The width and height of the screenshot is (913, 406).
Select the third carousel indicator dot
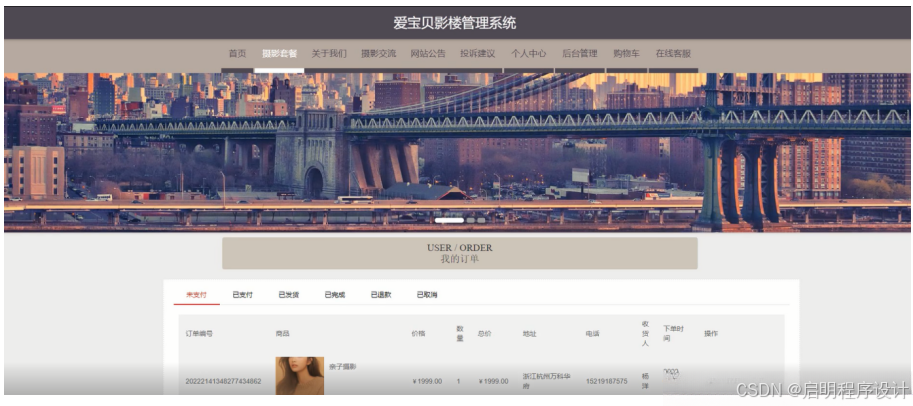pyautogui.click(x=481, y=221)
